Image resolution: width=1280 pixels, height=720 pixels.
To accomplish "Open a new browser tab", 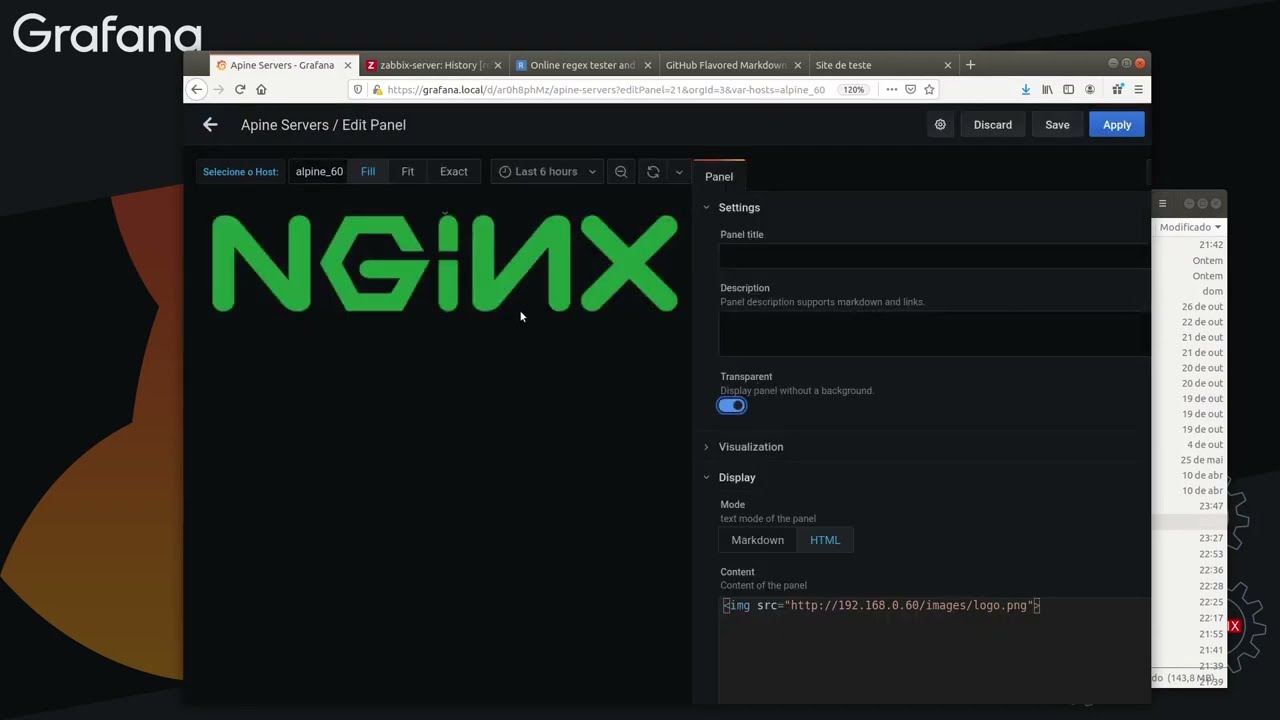I will coord(970,65).
